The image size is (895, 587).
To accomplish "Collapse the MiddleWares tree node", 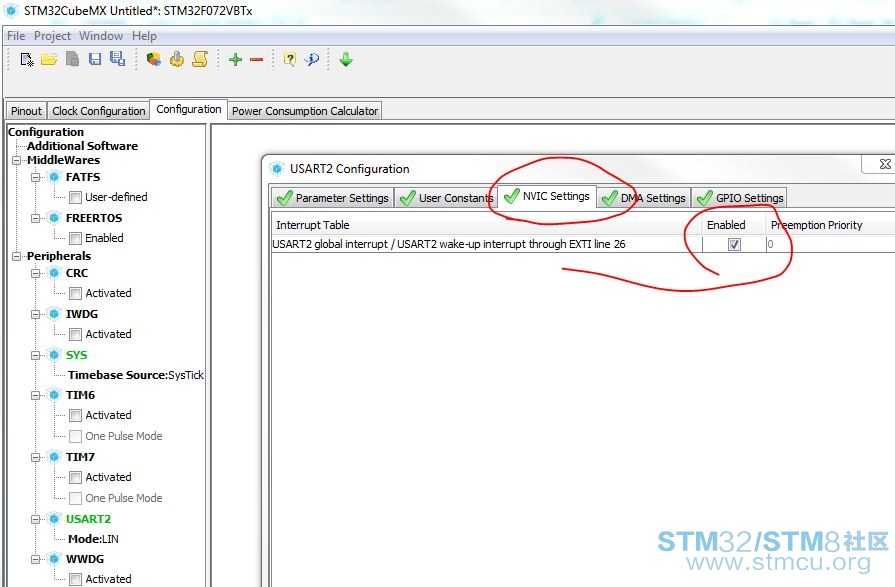I will 17,160.
